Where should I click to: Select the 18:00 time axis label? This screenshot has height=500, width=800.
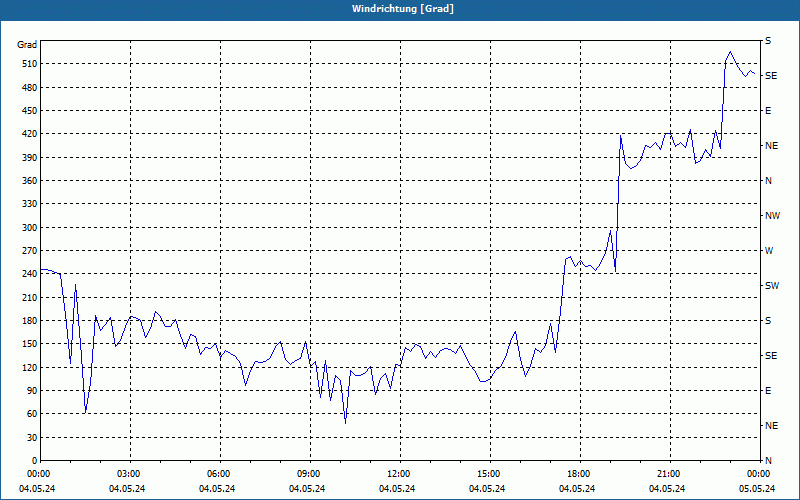pyautogui.click(x=580, y=474)
